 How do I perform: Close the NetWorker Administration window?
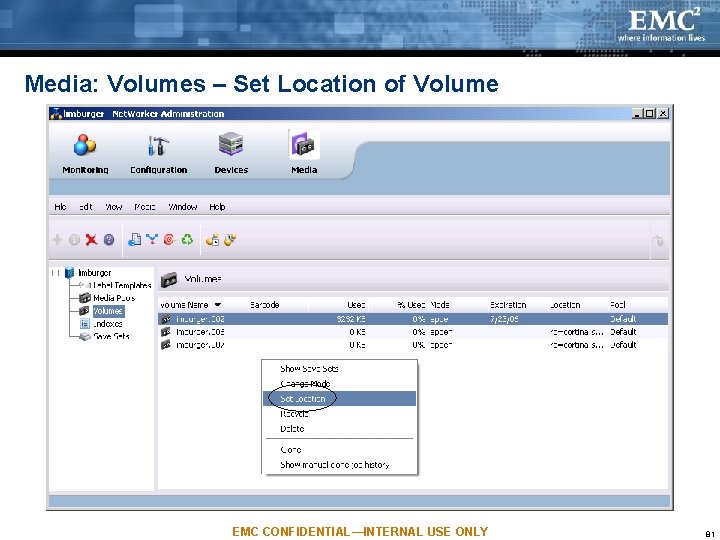tap(663, 113)
